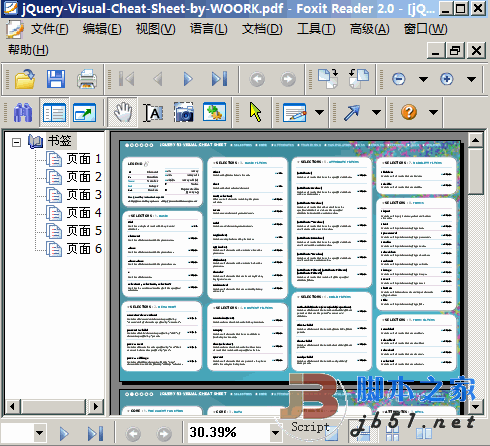The height and width of the screenshot is (446, 490).
Task: Rotate page counterclockwise icon
Action: [359, 79]
